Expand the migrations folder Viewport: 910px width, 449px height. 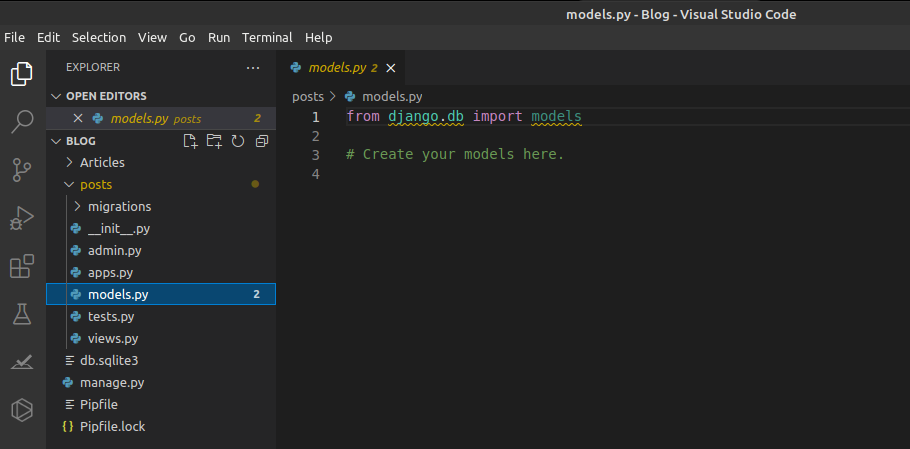coord(77,207)
